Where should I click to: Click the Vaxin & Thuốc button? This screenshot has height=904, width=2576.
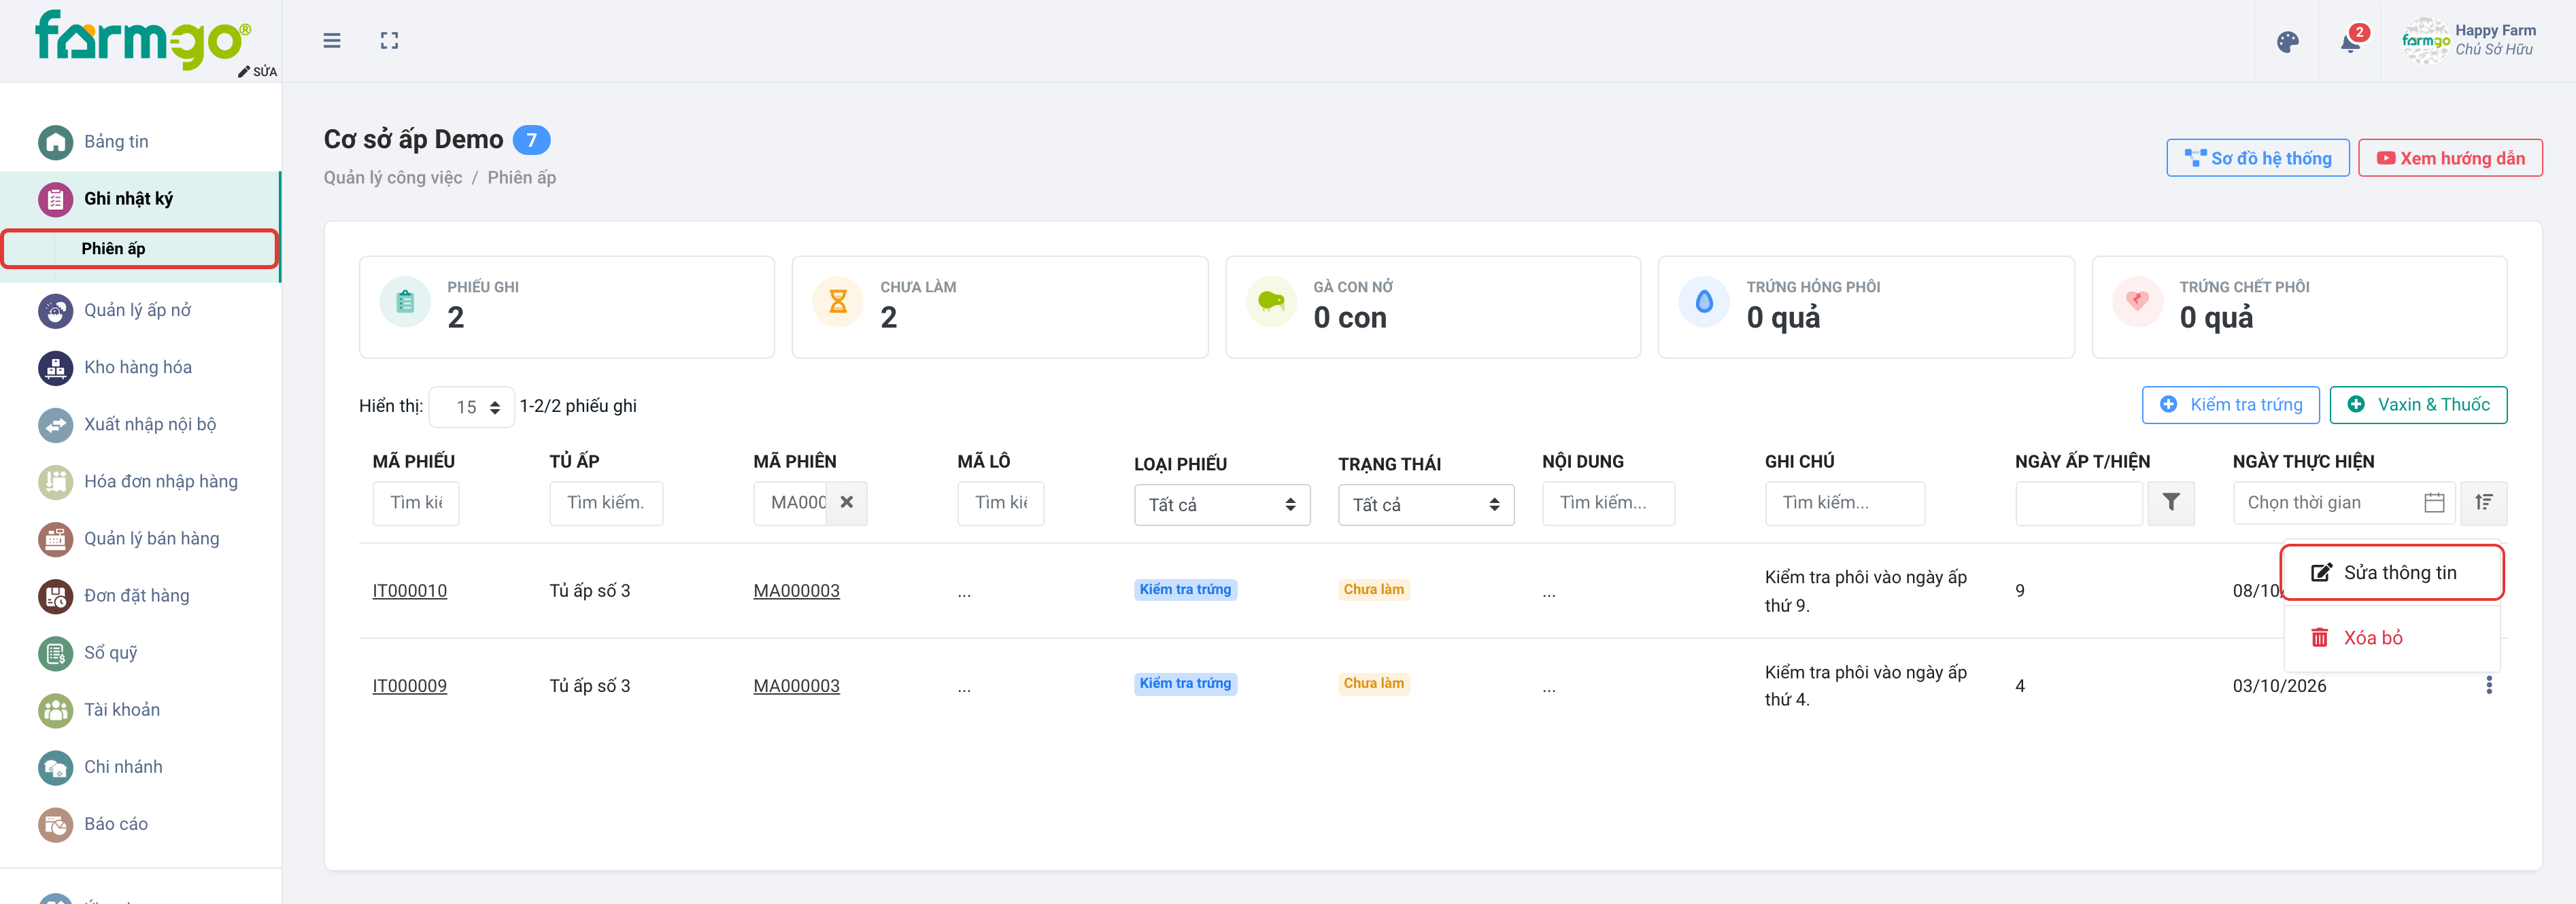[2418, 405]
